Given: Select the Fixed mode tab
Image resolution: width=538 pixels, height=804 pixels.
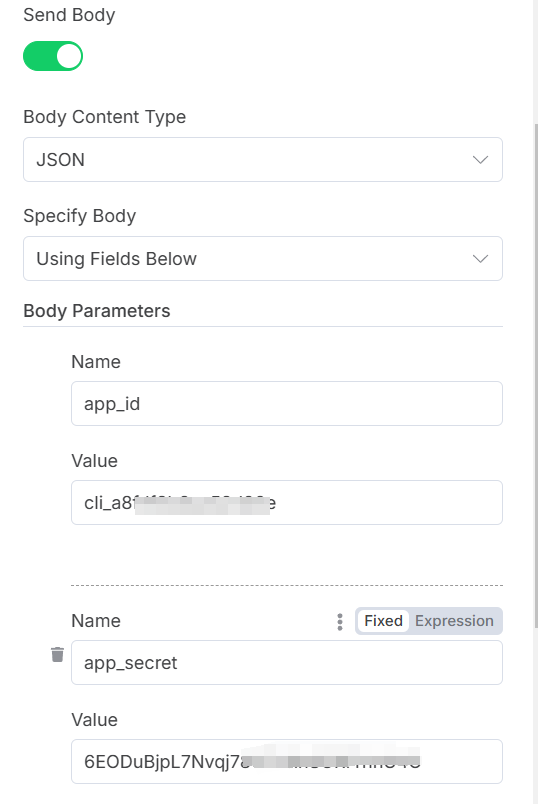Looking at the screenshot, I should pos(383,621).
